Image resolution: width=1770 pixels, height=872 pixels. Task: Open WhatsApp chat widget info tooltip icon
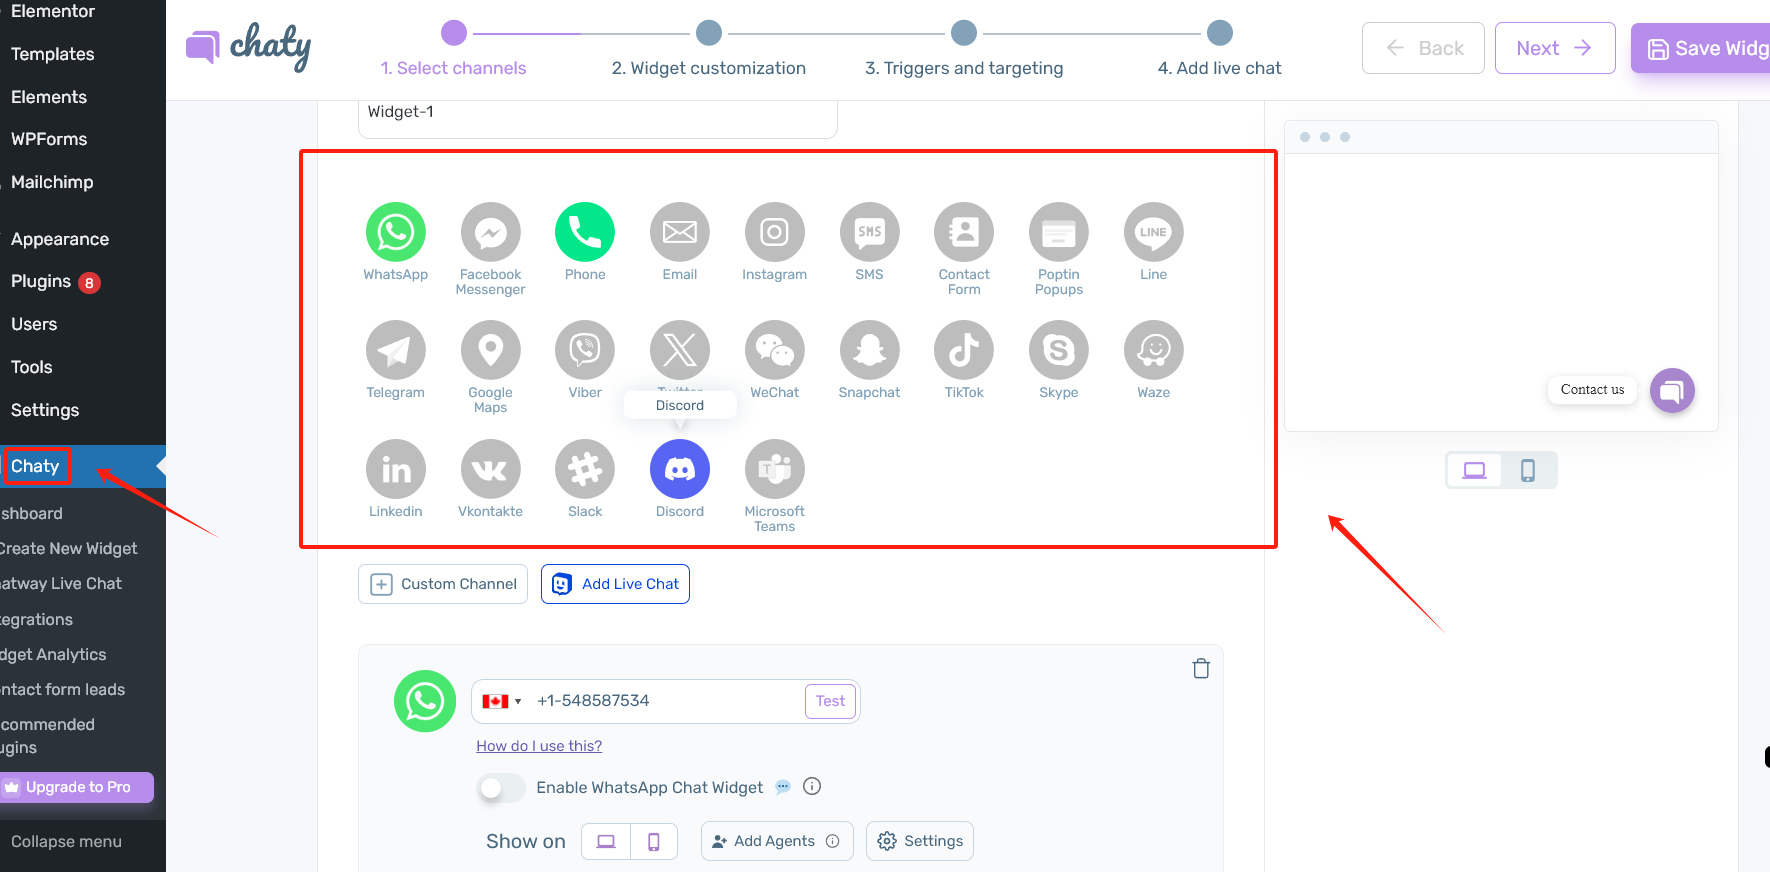tap(812, 786)
